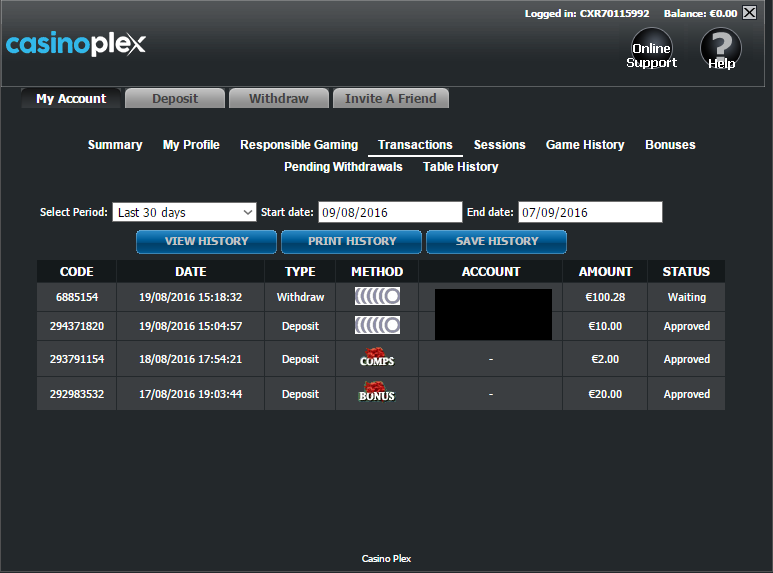Open Game History
Screen dimensions: 773x573
[585, 144]
